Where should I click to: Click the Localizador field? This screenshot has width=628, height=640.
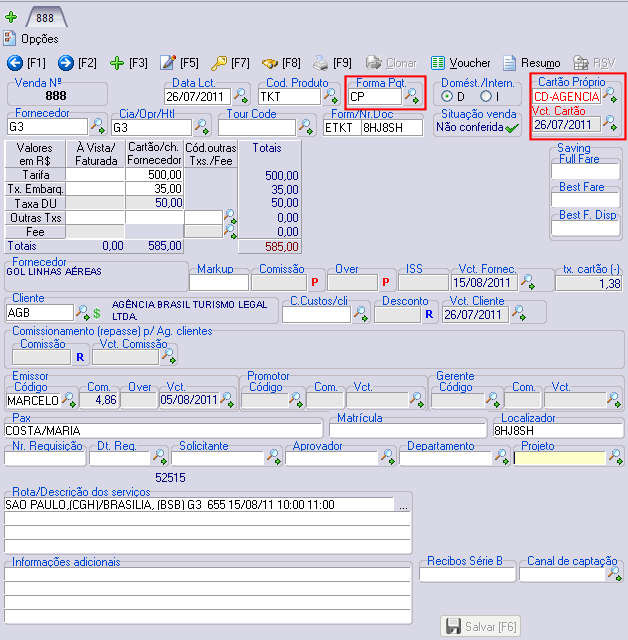click(x=558, y=431)
